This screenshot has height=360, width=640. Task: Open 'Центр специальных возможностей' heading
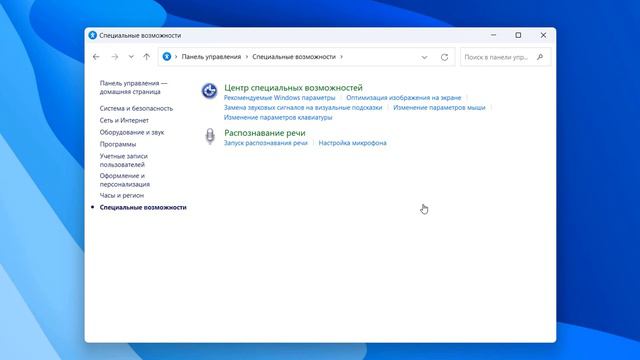[x=293, y=88]
